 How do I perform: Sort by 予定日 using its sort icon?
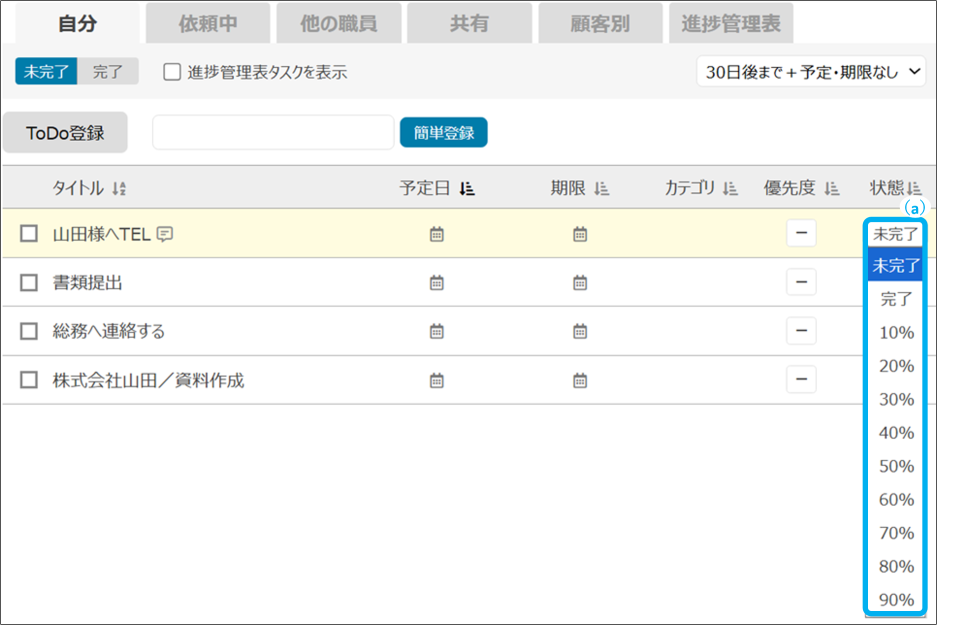467,188
